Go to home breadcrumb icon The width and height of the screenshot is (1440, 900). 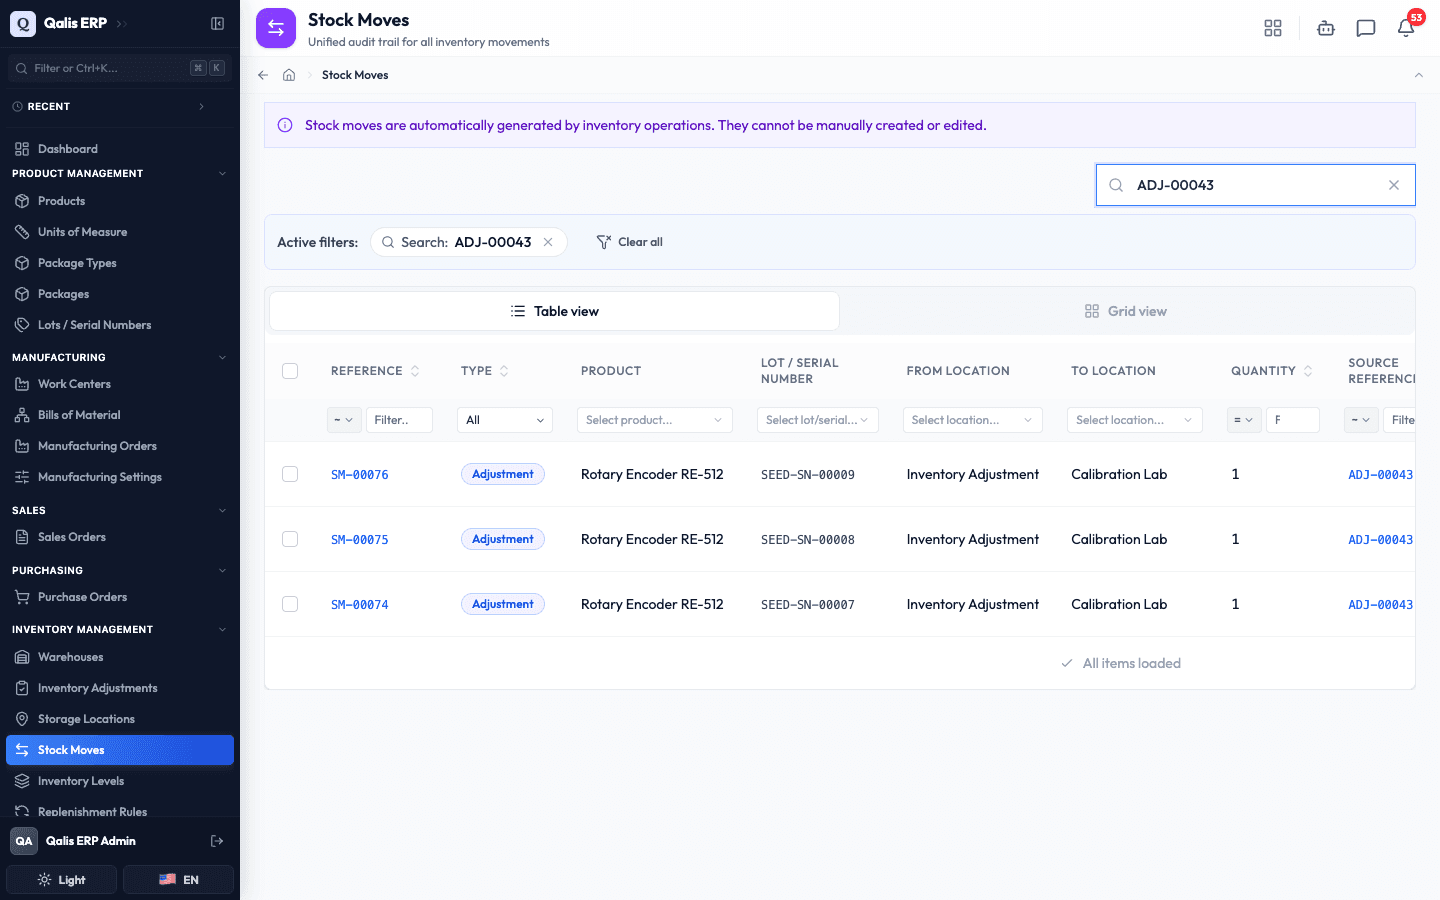pos(289,75)
